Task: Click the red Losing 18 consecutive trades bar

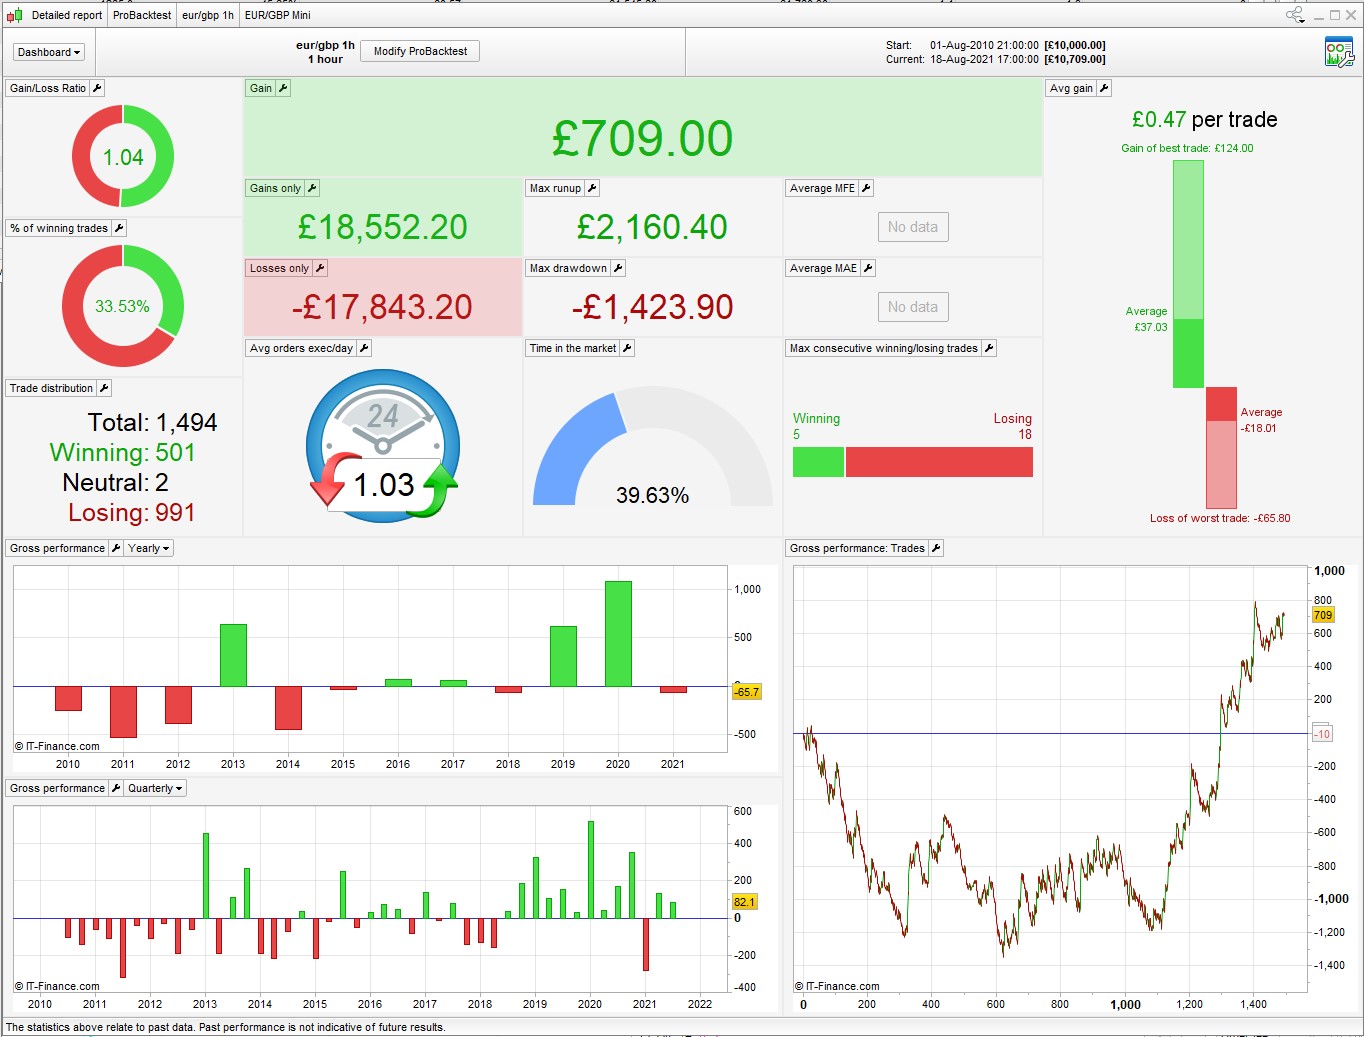Action: (x=939, y=462)
